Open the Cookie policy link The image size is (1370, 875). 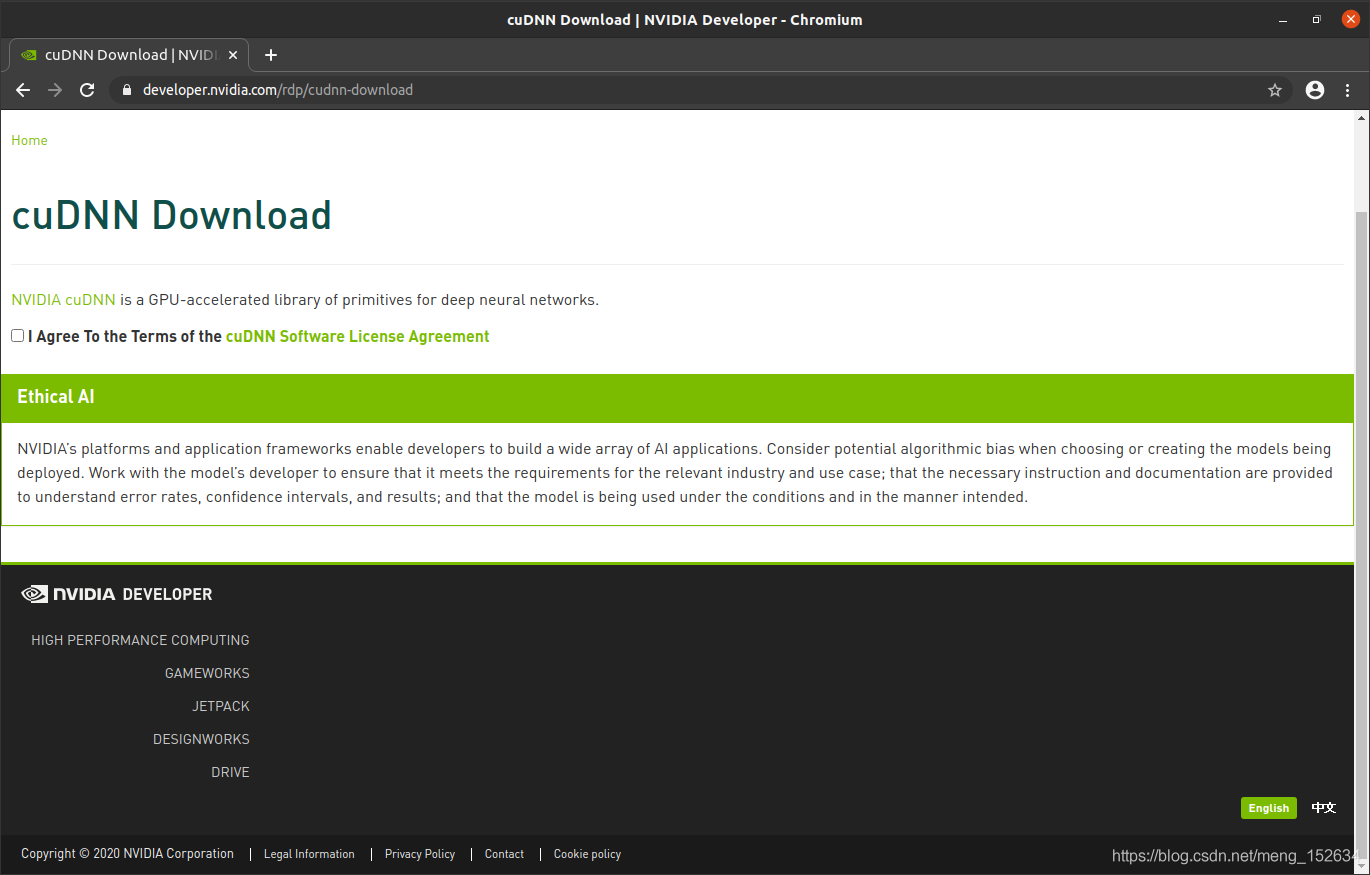(587, 854)
